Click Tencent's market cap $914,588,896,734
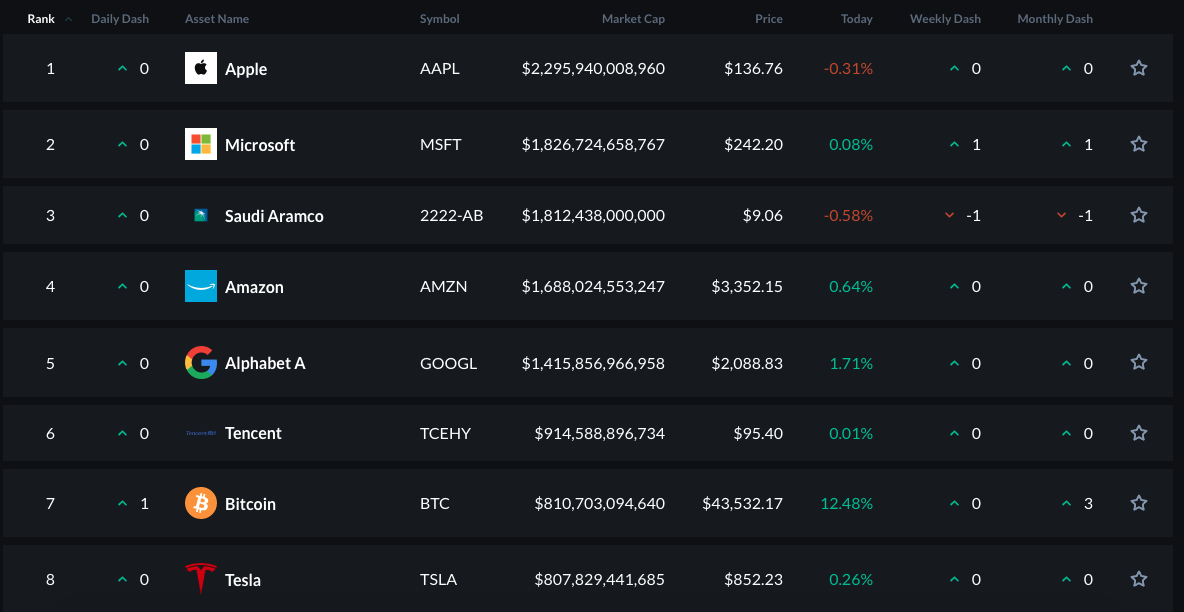Viewport: 1184px width, 612px height. point(600,433)
